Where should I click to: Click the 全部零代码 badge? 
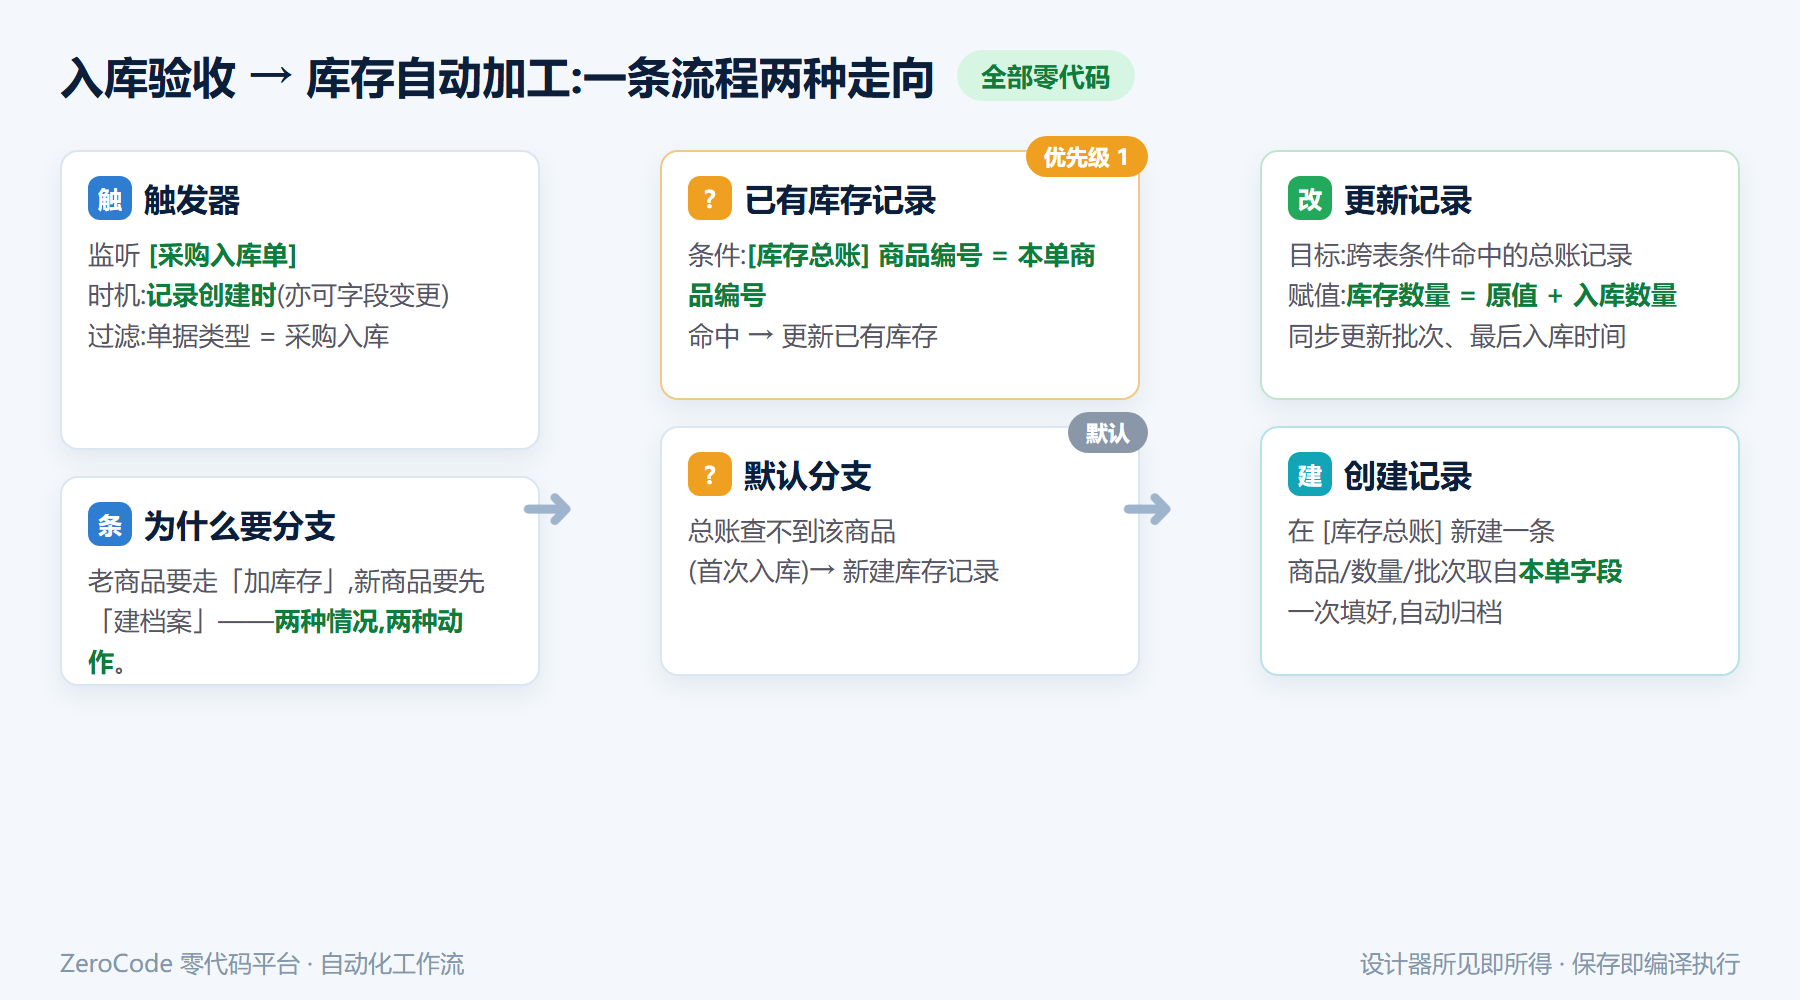[x=1046, y=76]
